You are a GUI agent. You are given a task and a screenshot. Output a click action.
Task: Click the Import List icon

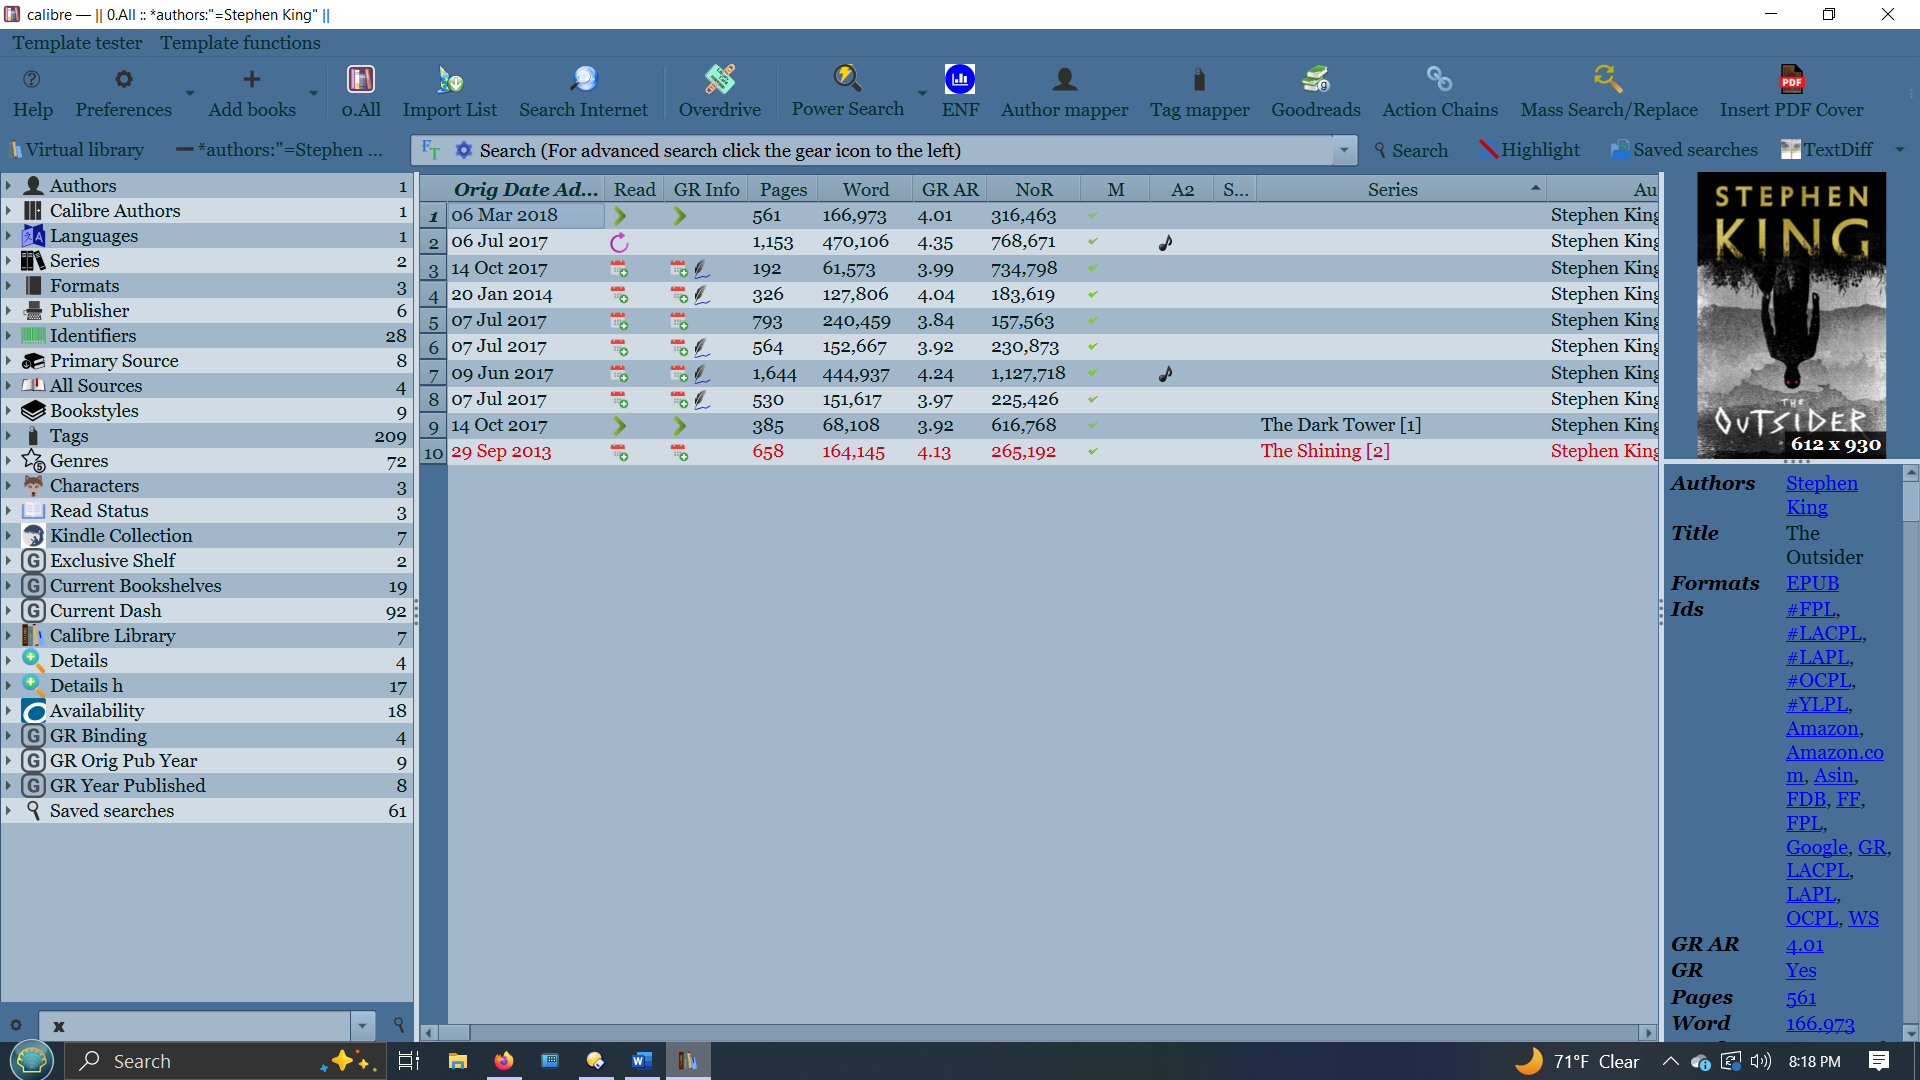(x=449, y=80)
